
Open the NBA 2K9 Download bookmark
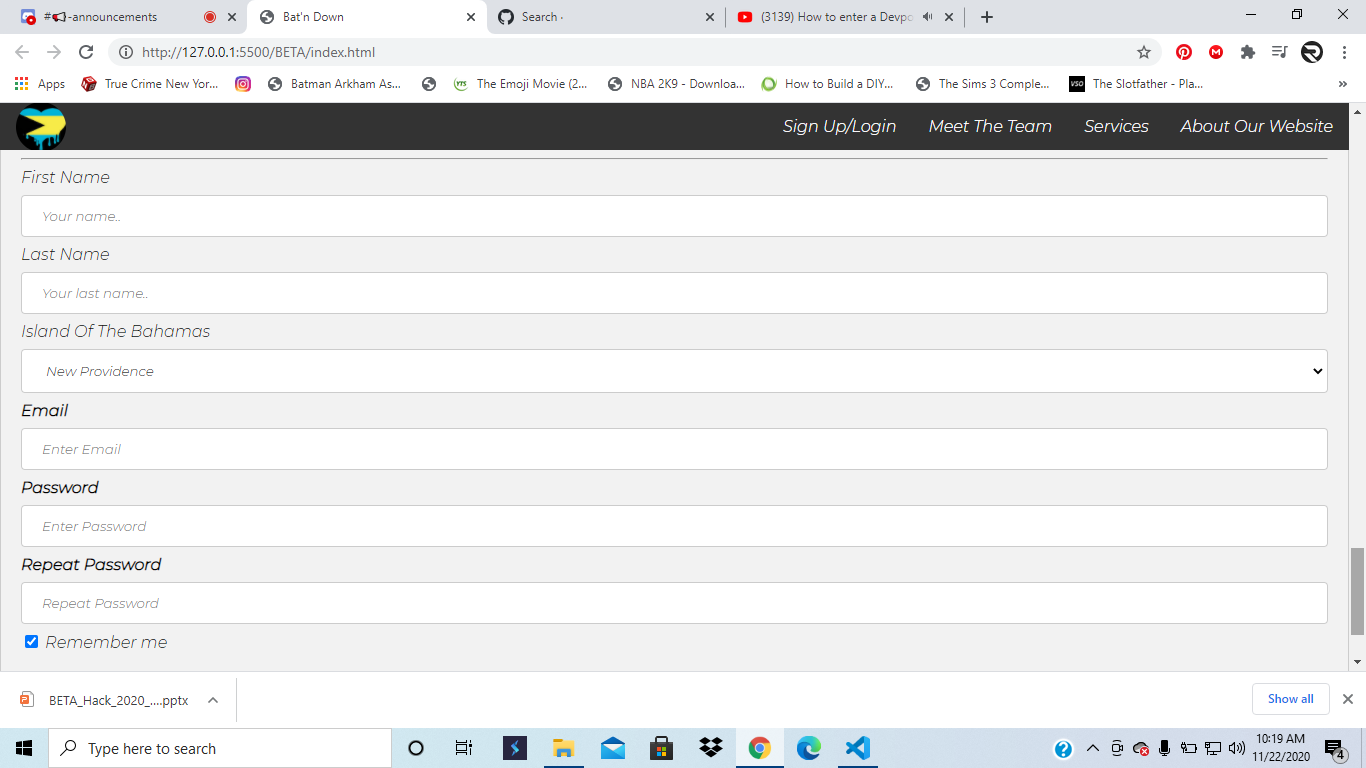pyautogui.click(x=676, y=84)
